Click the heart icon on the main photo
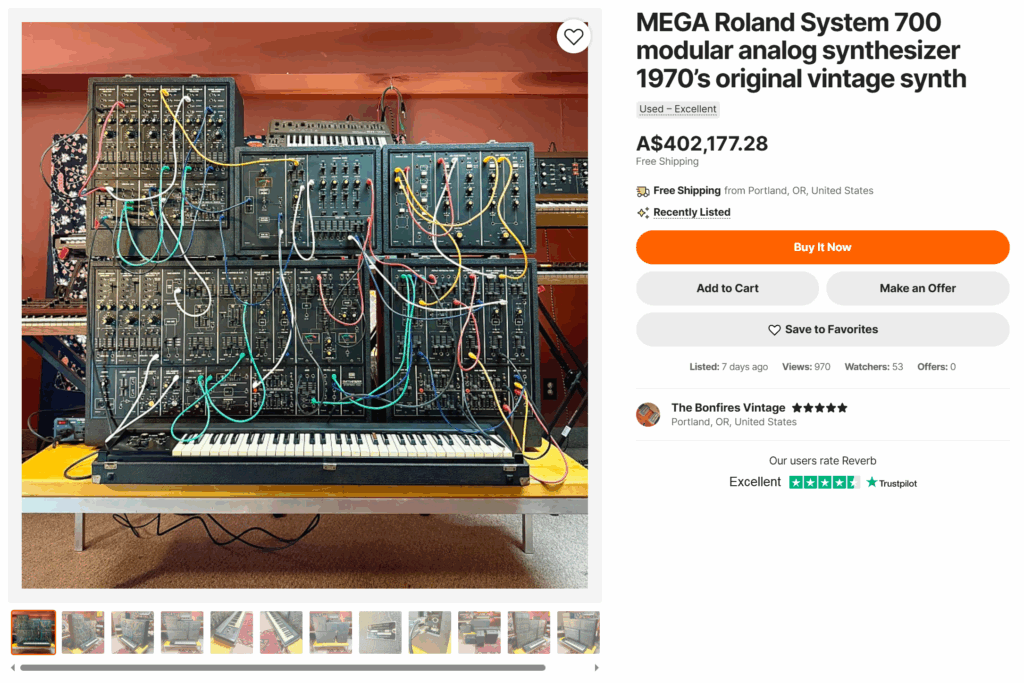Screen dimensions: 1024x683 tap(573, 37)
